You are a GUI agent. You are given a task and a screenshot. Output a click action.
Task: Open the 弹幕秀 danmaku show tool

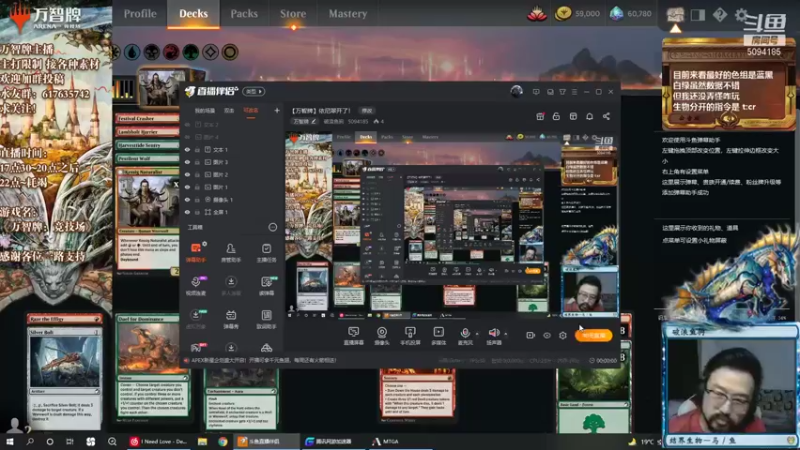(x=231, y=319)
